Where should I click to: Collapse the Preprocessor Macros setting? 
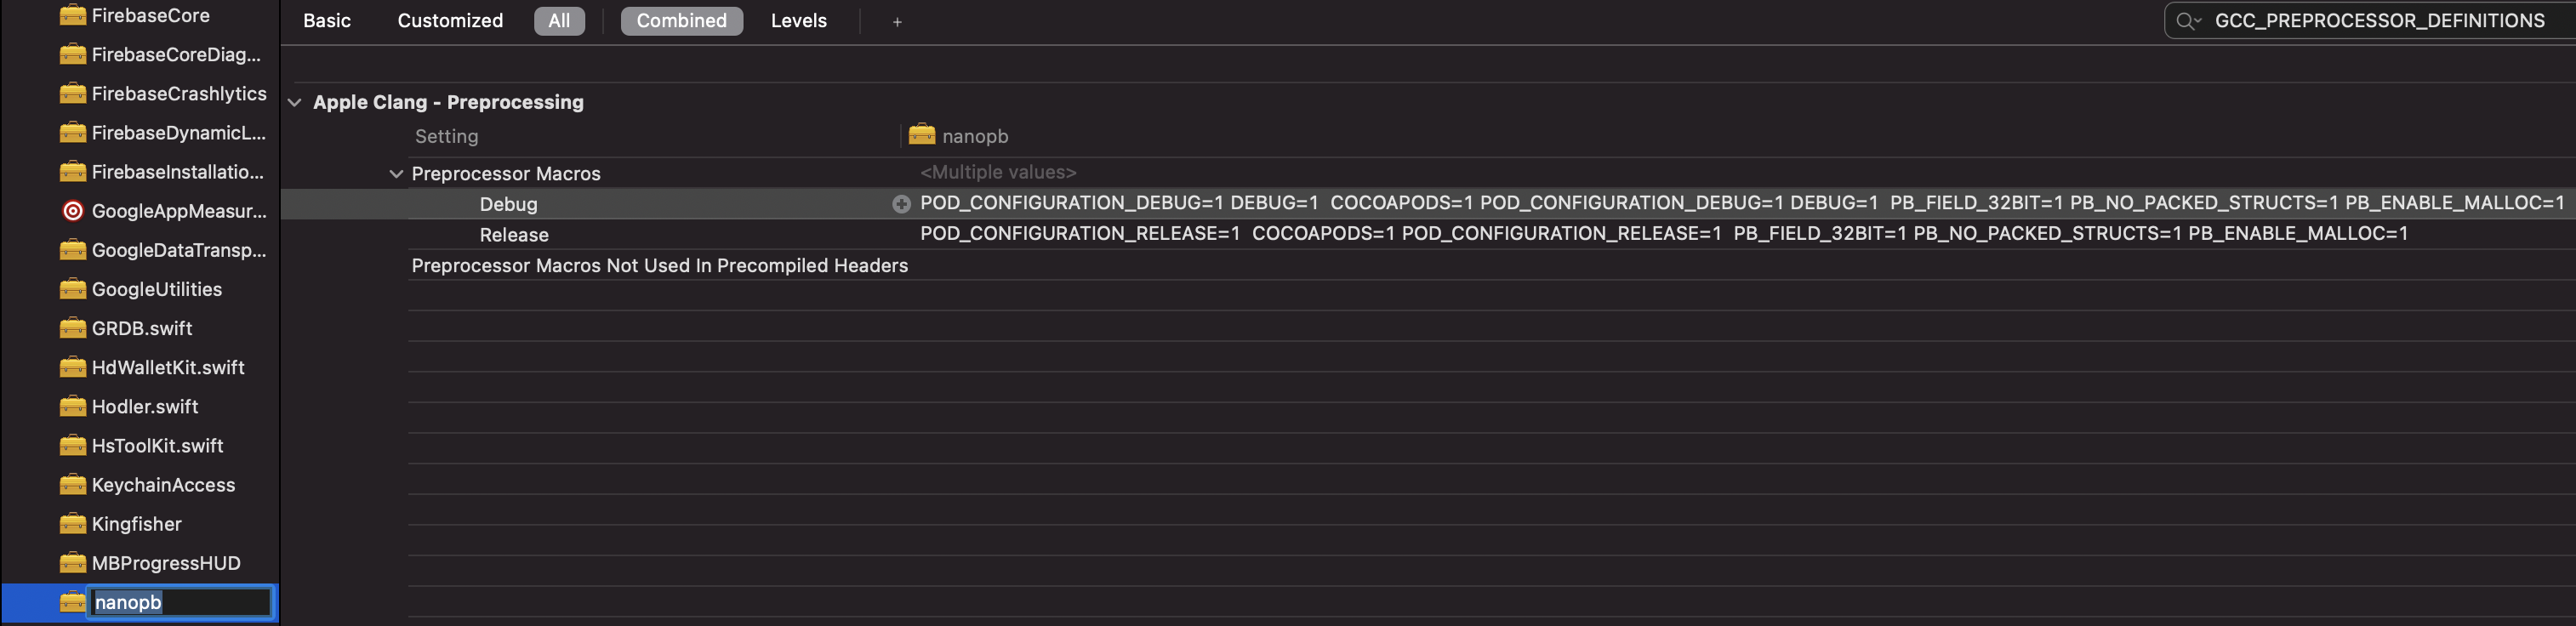(x=396, y=173)
